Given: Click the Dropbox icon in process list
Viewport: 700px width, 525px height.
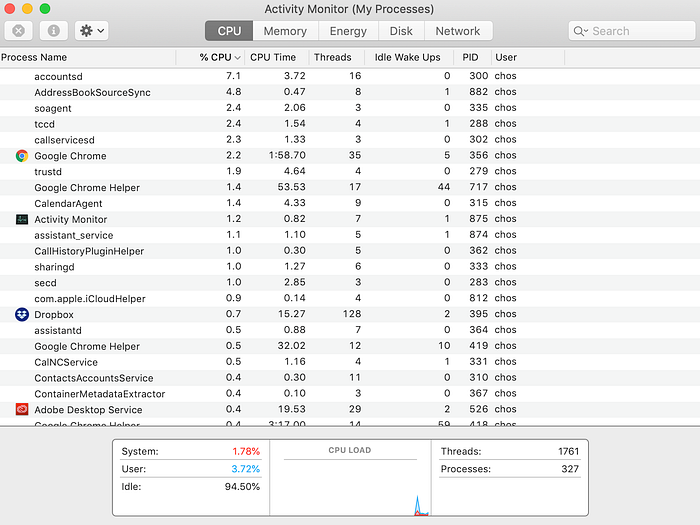Looking at the screenshot, I should coord(21,314).
